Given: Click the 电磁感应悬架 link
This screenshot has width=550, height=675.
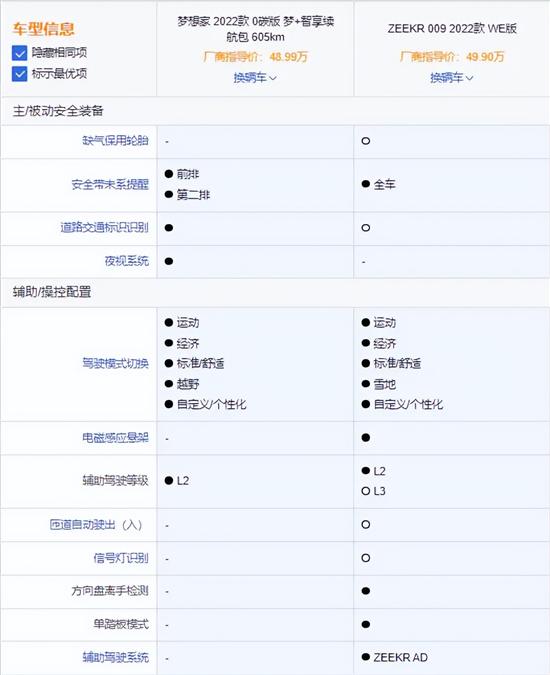Looking at the screenshot, I should [x=115, y=438].
